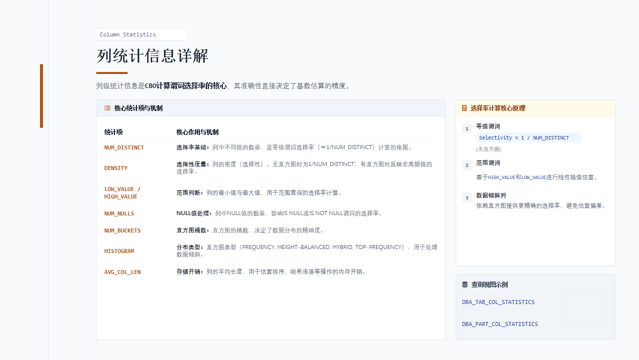Image resolution: width=639 pixels, height=360 pixels.
Task: Click the 列统计信息详解 heading
Action: pos(152,55)
